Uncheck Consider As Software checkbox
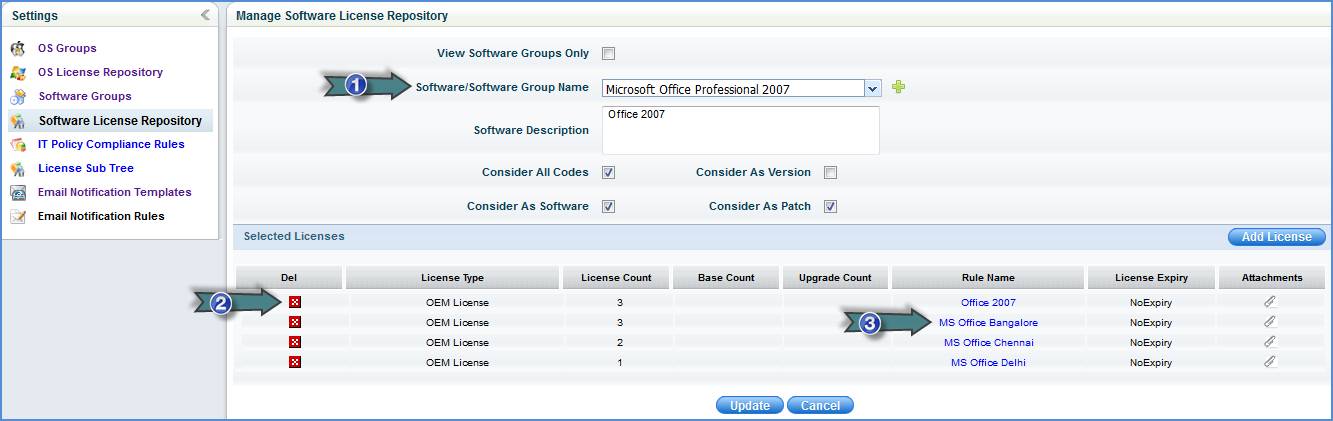1333x421 pixels. click(608, 206)
